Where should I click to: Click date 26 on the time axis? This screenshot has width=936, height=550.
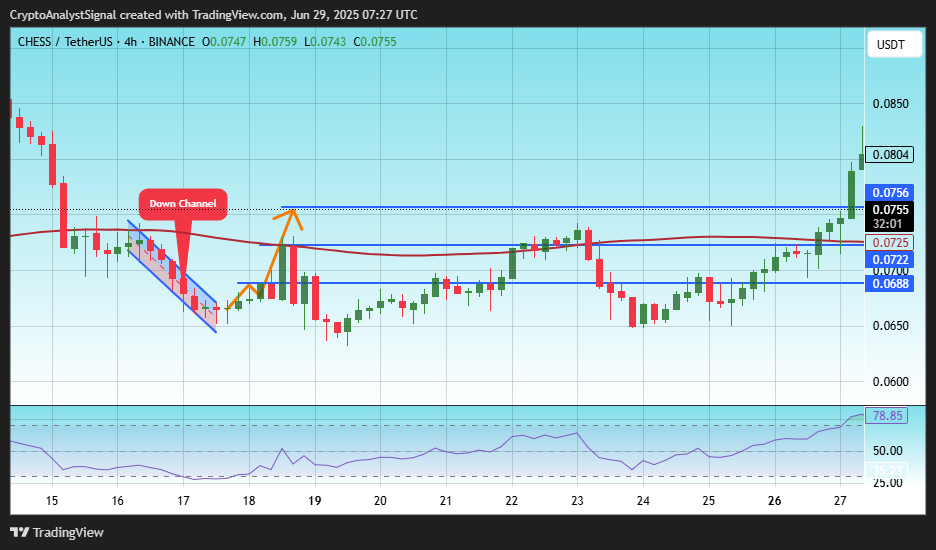coord(774,501)
